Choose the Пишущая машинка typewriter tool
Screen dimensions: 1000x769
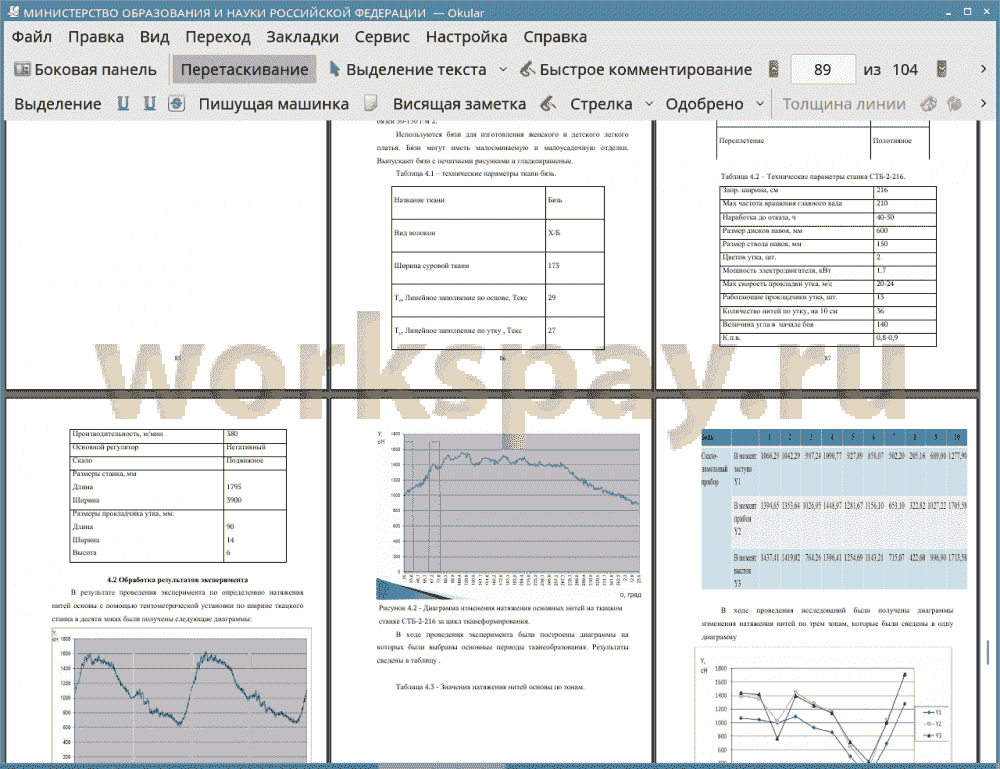click(274, 104)
